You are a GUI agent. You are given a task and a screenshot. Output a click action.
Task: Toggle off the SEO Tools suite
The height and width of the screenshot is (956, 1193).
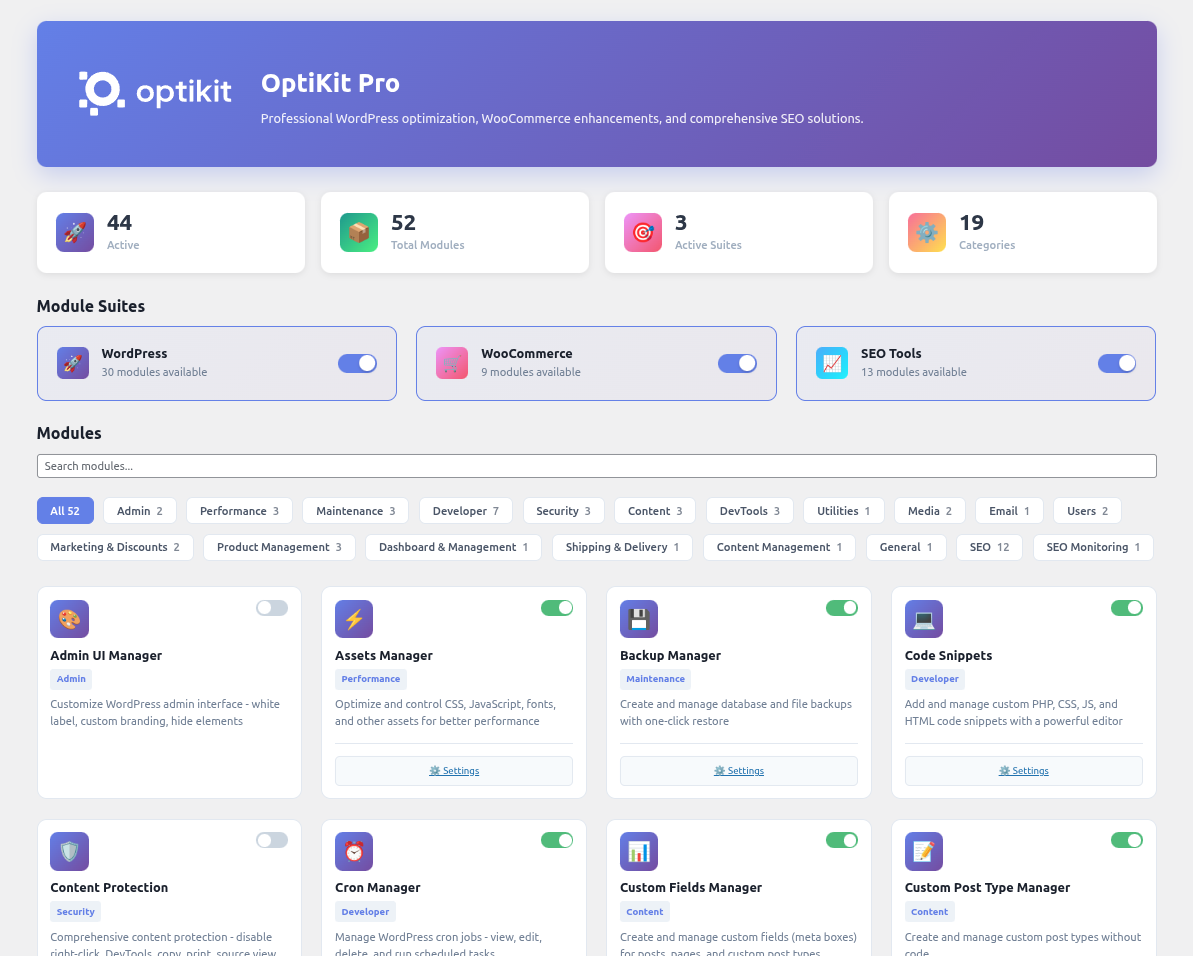coord(1116,363)
